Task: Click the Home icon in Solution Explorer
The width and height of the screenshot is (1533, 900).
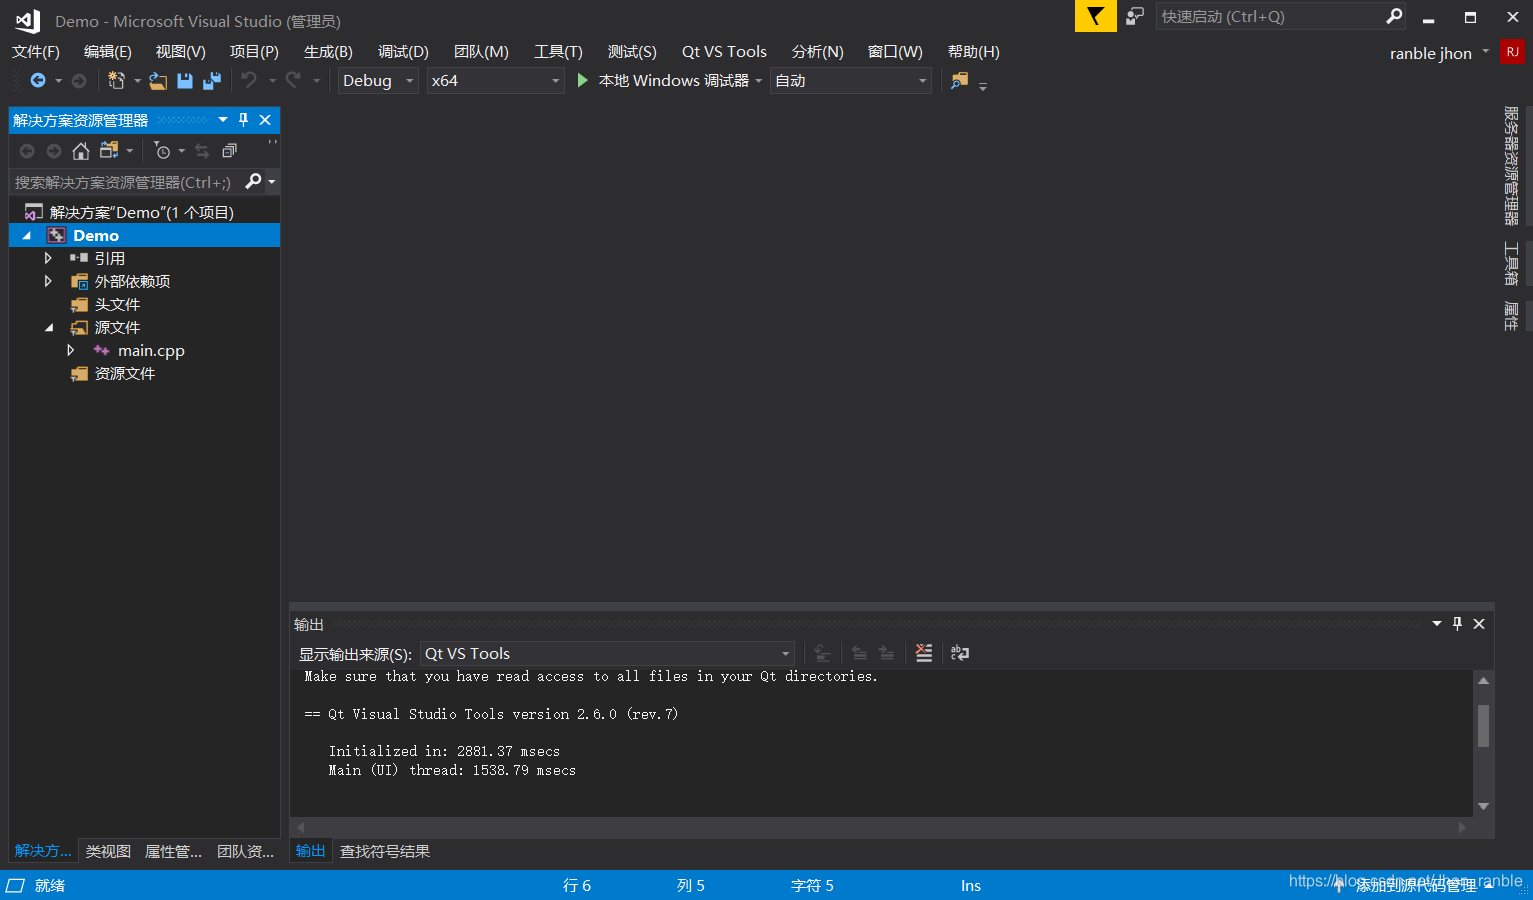Action: (81, 151)
